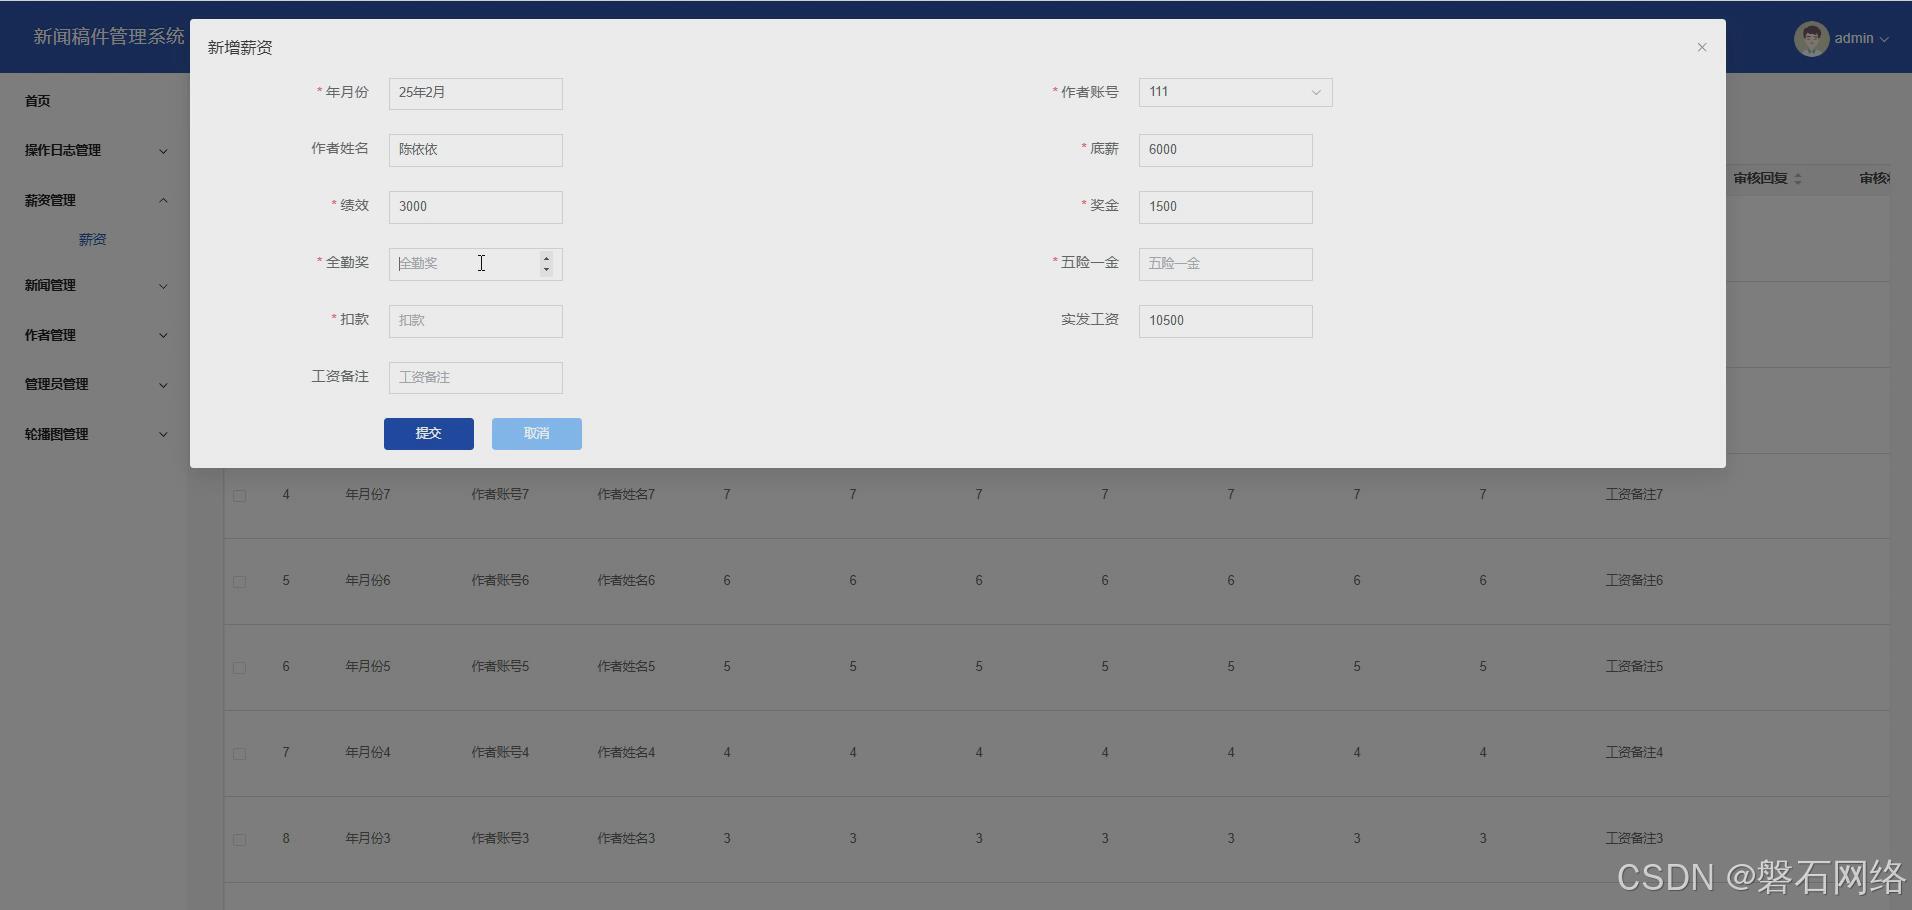Click cell 作者姓名3 in the table

point(626,839)
